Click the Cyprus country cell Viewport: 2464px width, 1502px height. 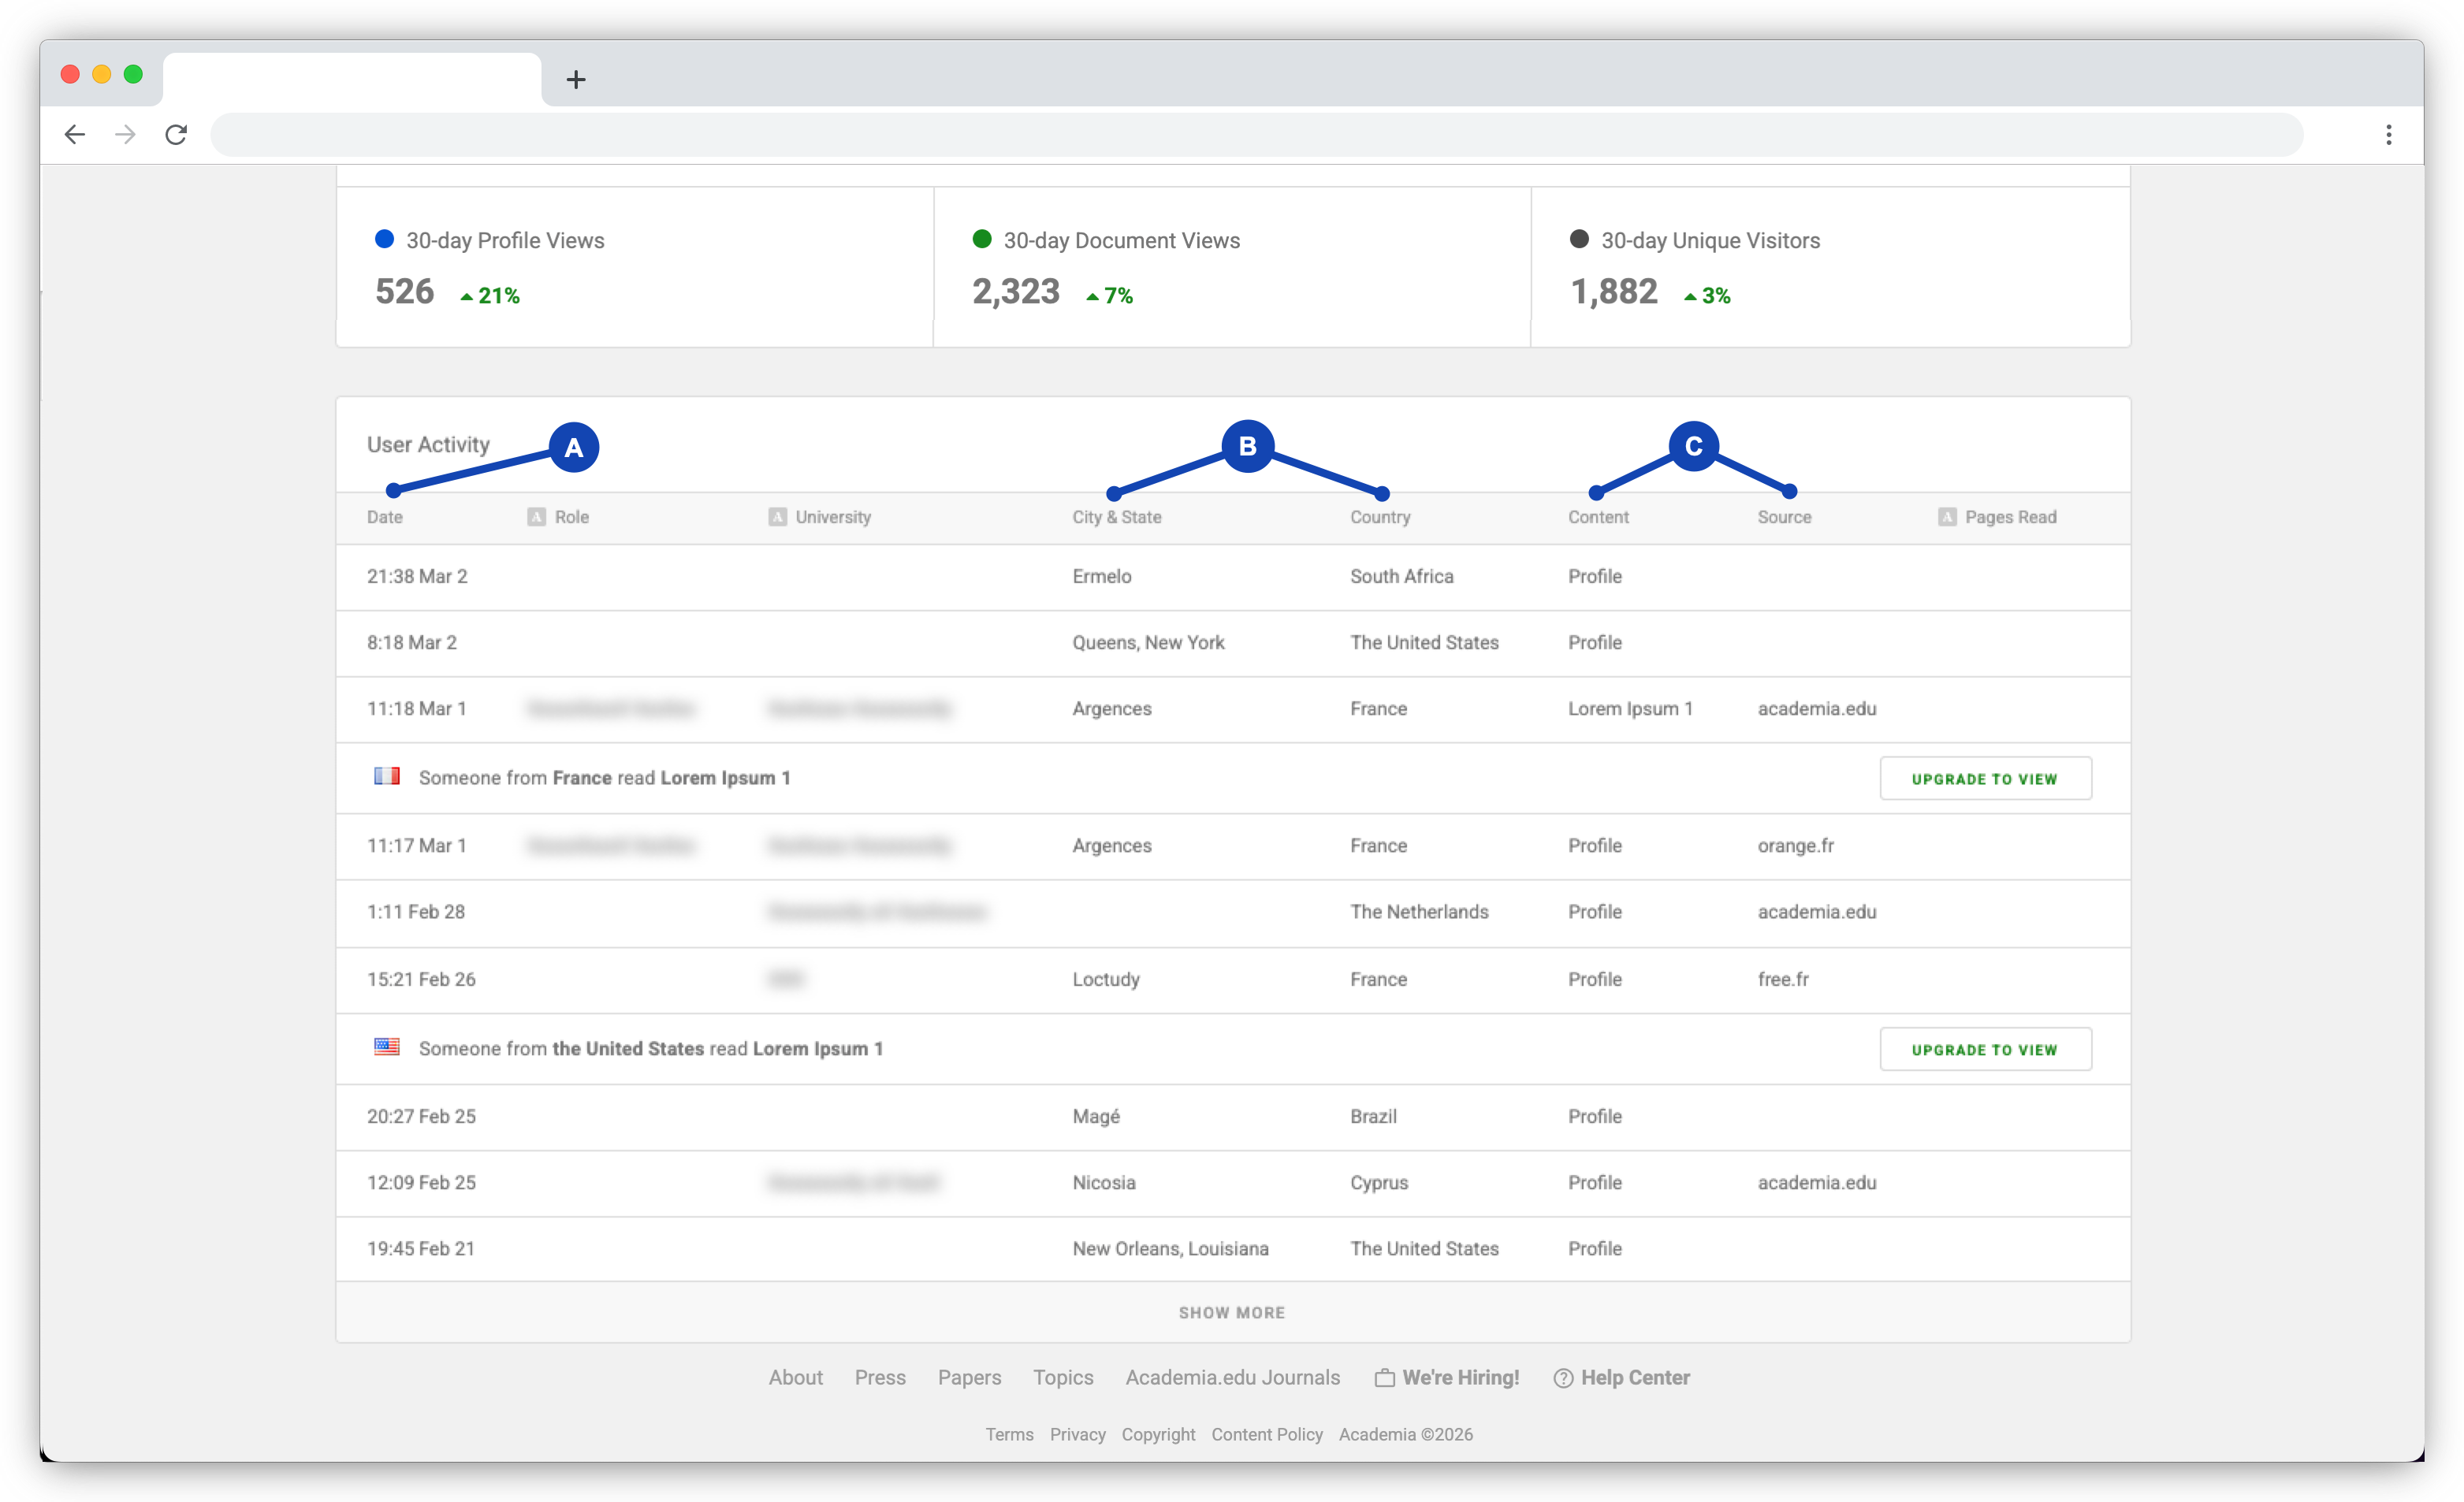(x=1378, y=1183)
